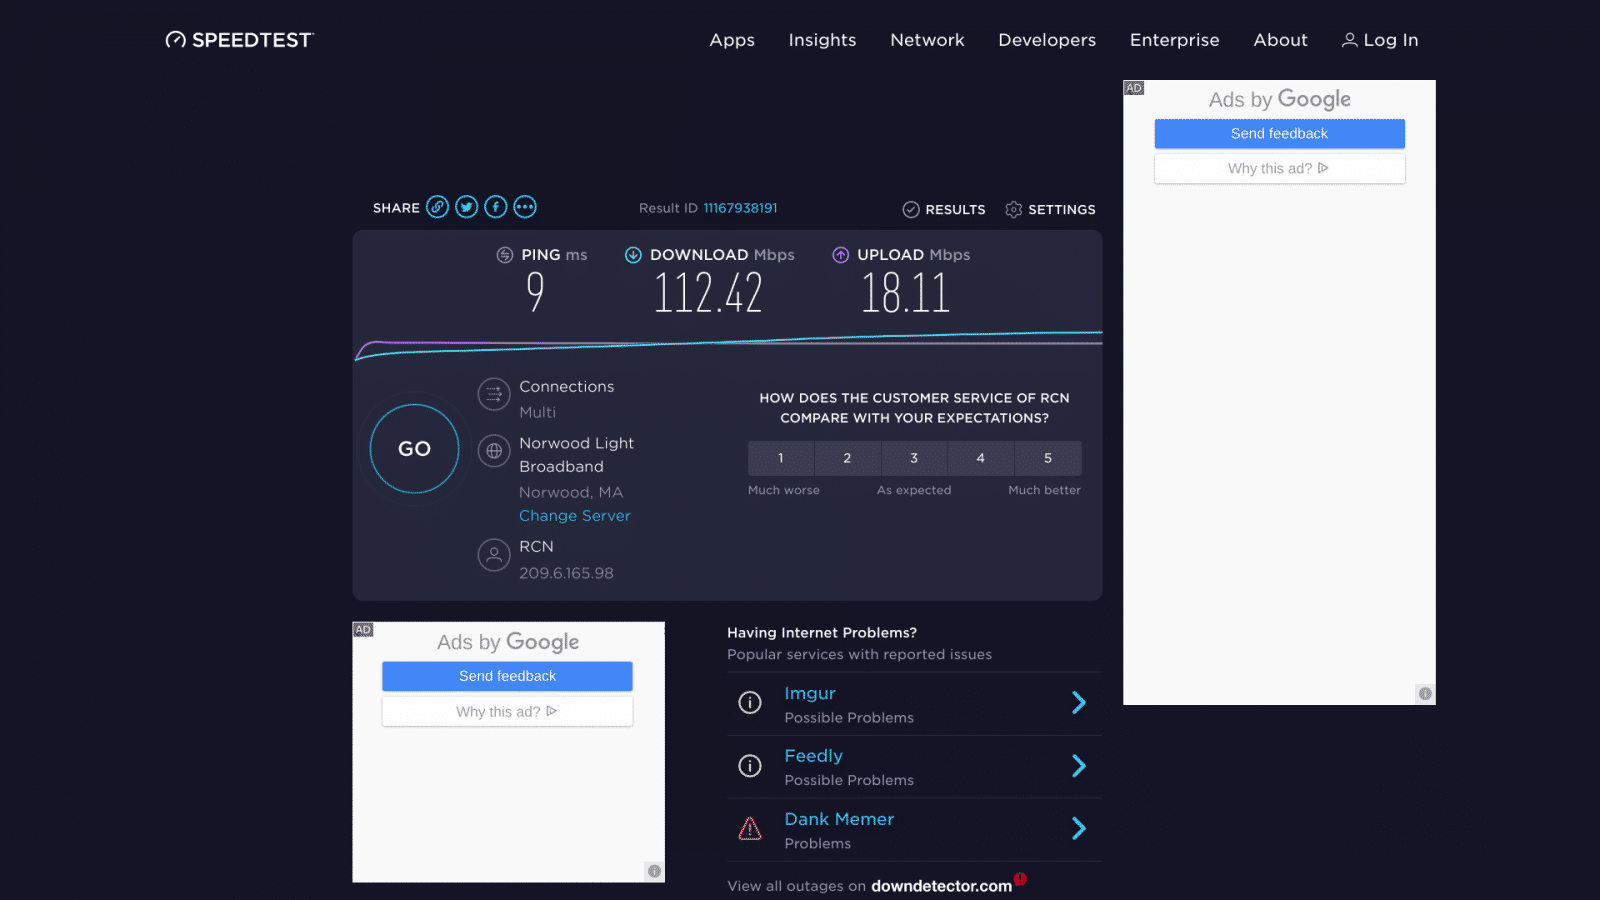
Task: Click the Download arrow icon
Action: 633,255
